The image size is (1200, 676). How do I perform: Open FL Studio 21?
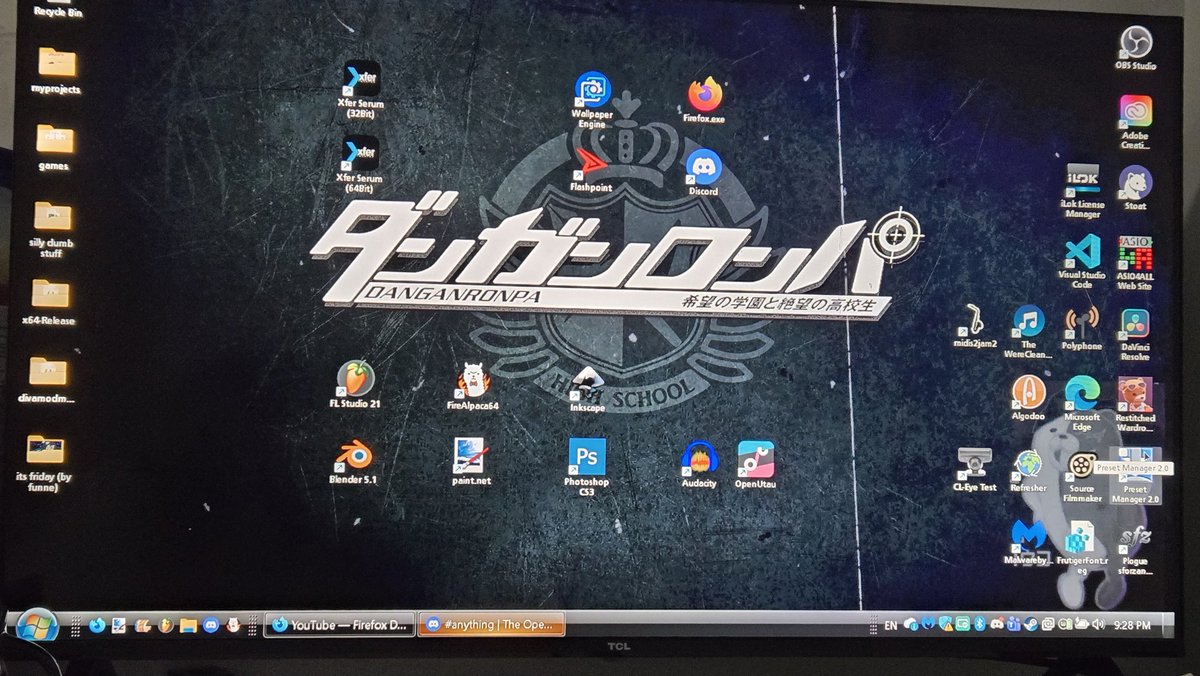(x=354, y=385)
